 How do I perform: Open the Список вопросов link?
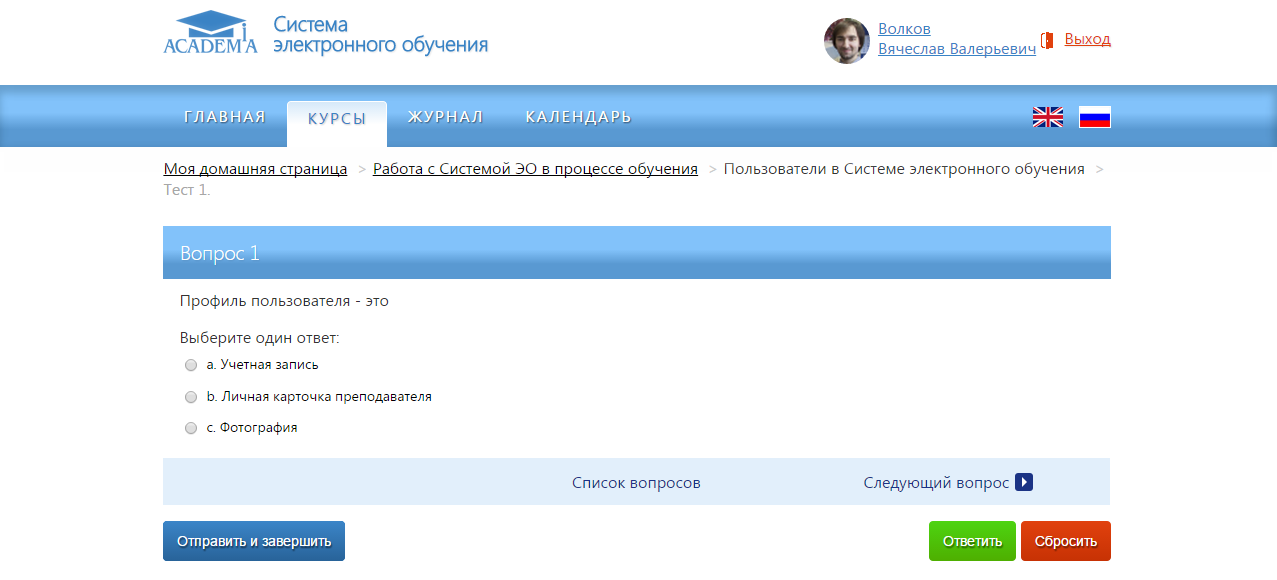point(636,483)
